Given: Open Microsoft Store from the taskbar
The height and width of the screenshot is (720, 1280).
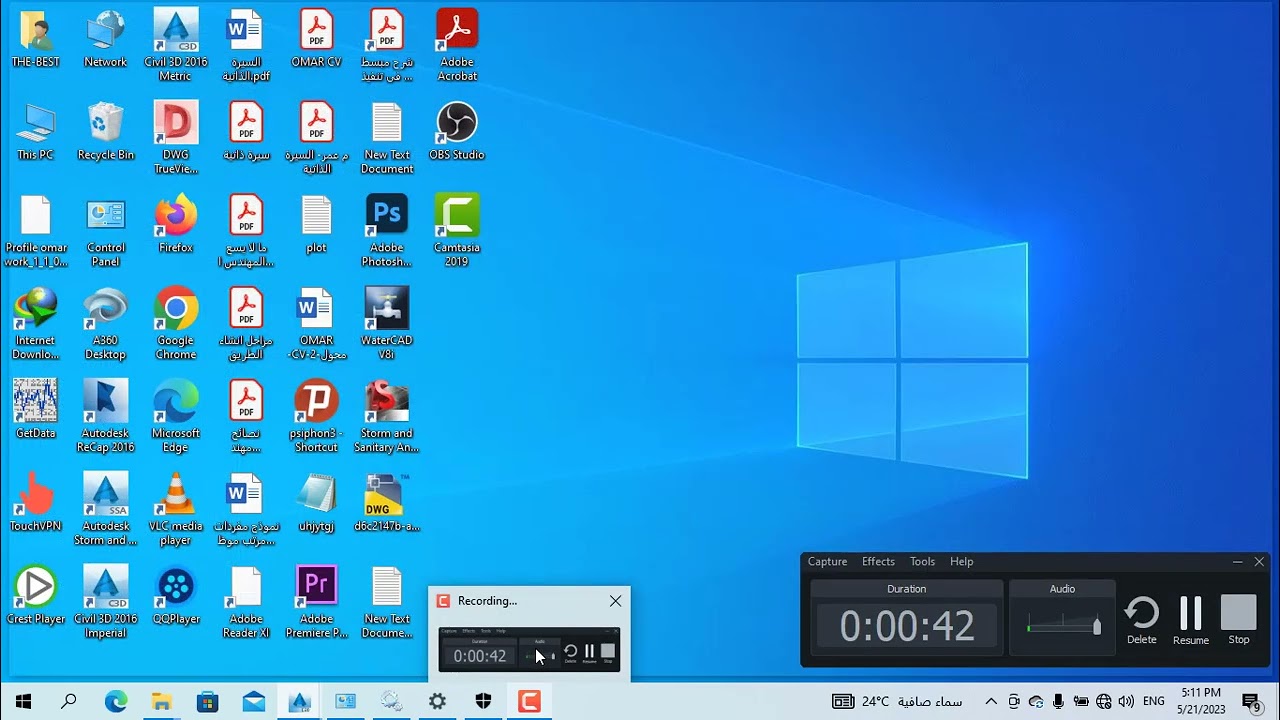Looking at the screenshot, I should (207, 702).
